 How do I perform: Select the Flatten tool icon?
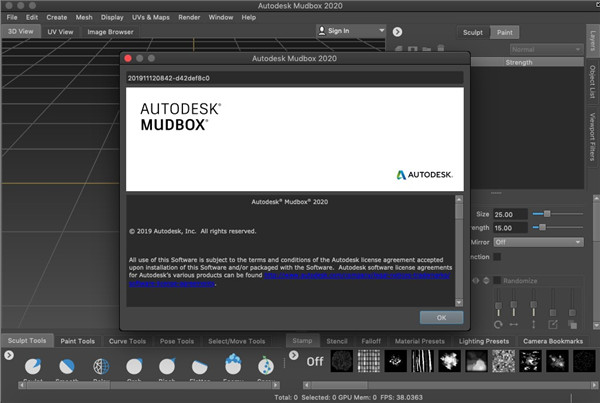[x=200, y=367]
